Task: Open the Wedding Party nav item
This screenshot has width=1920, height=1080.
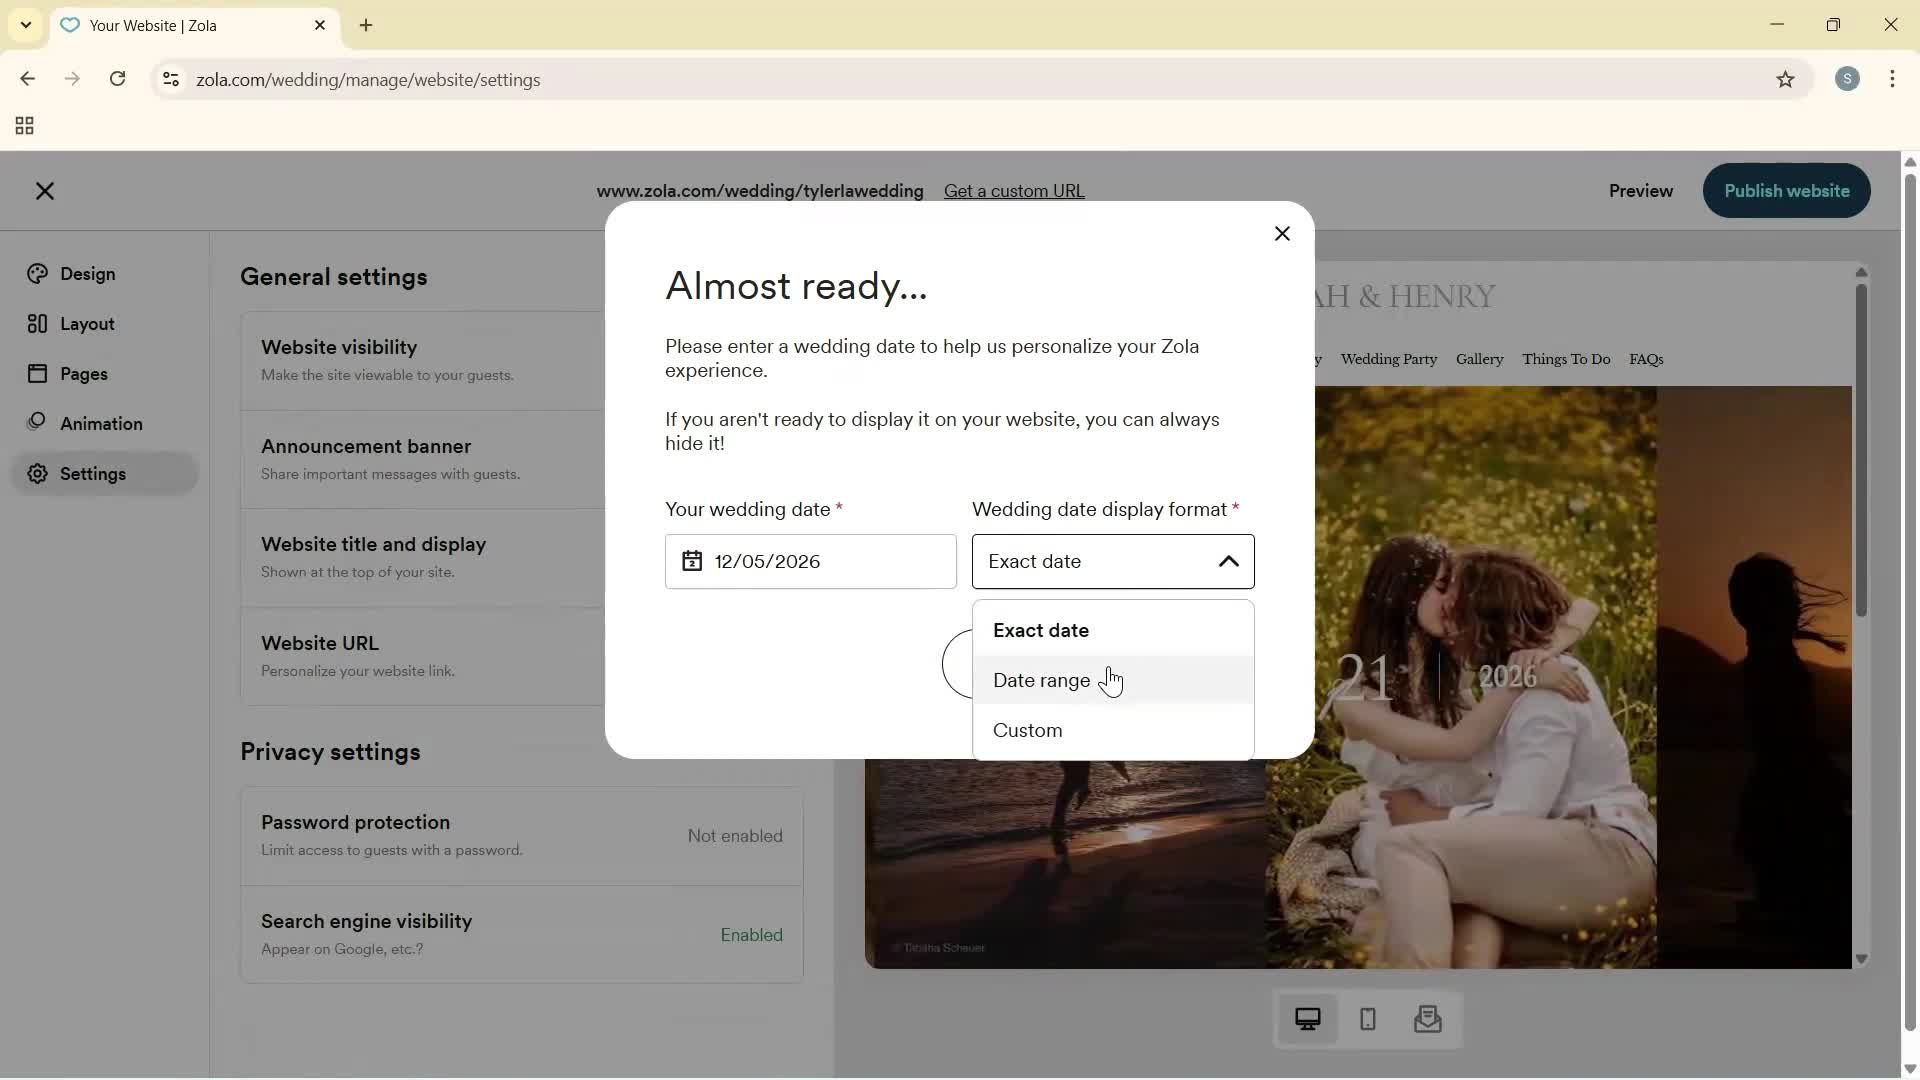Action: (x=1389, y=359)
